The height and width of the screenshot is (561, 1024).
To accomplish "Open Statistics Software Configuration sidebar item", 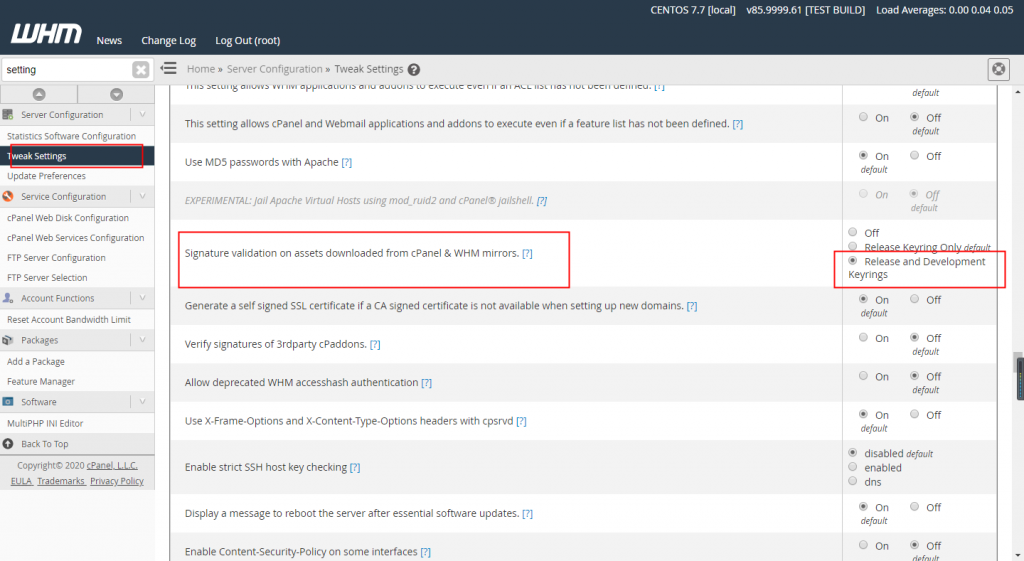I will pos(71,136).
